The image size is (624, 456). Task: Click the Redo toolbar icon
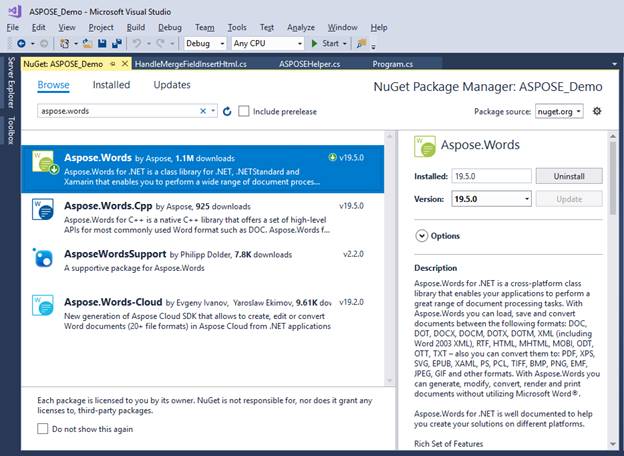pyautogui.click(x=160, y=43)
